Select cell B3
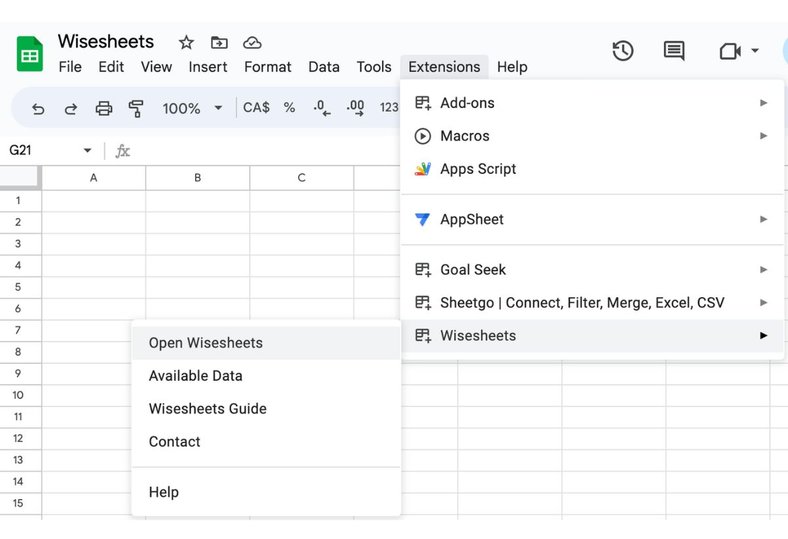 pos(198,244)
